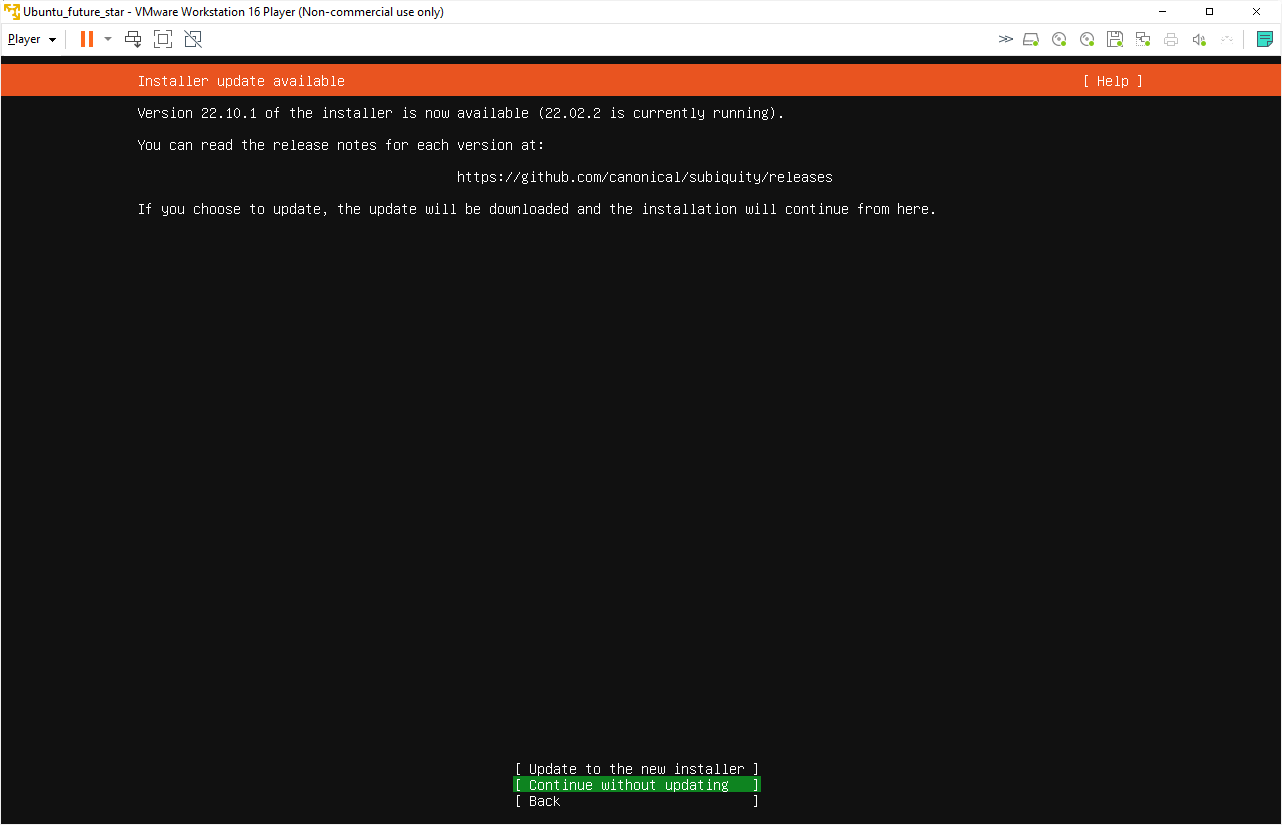Expand the power options arrow beside pause
This screenshot has width=1282, height=825.
pyautogui.click(x=108, y=39)
